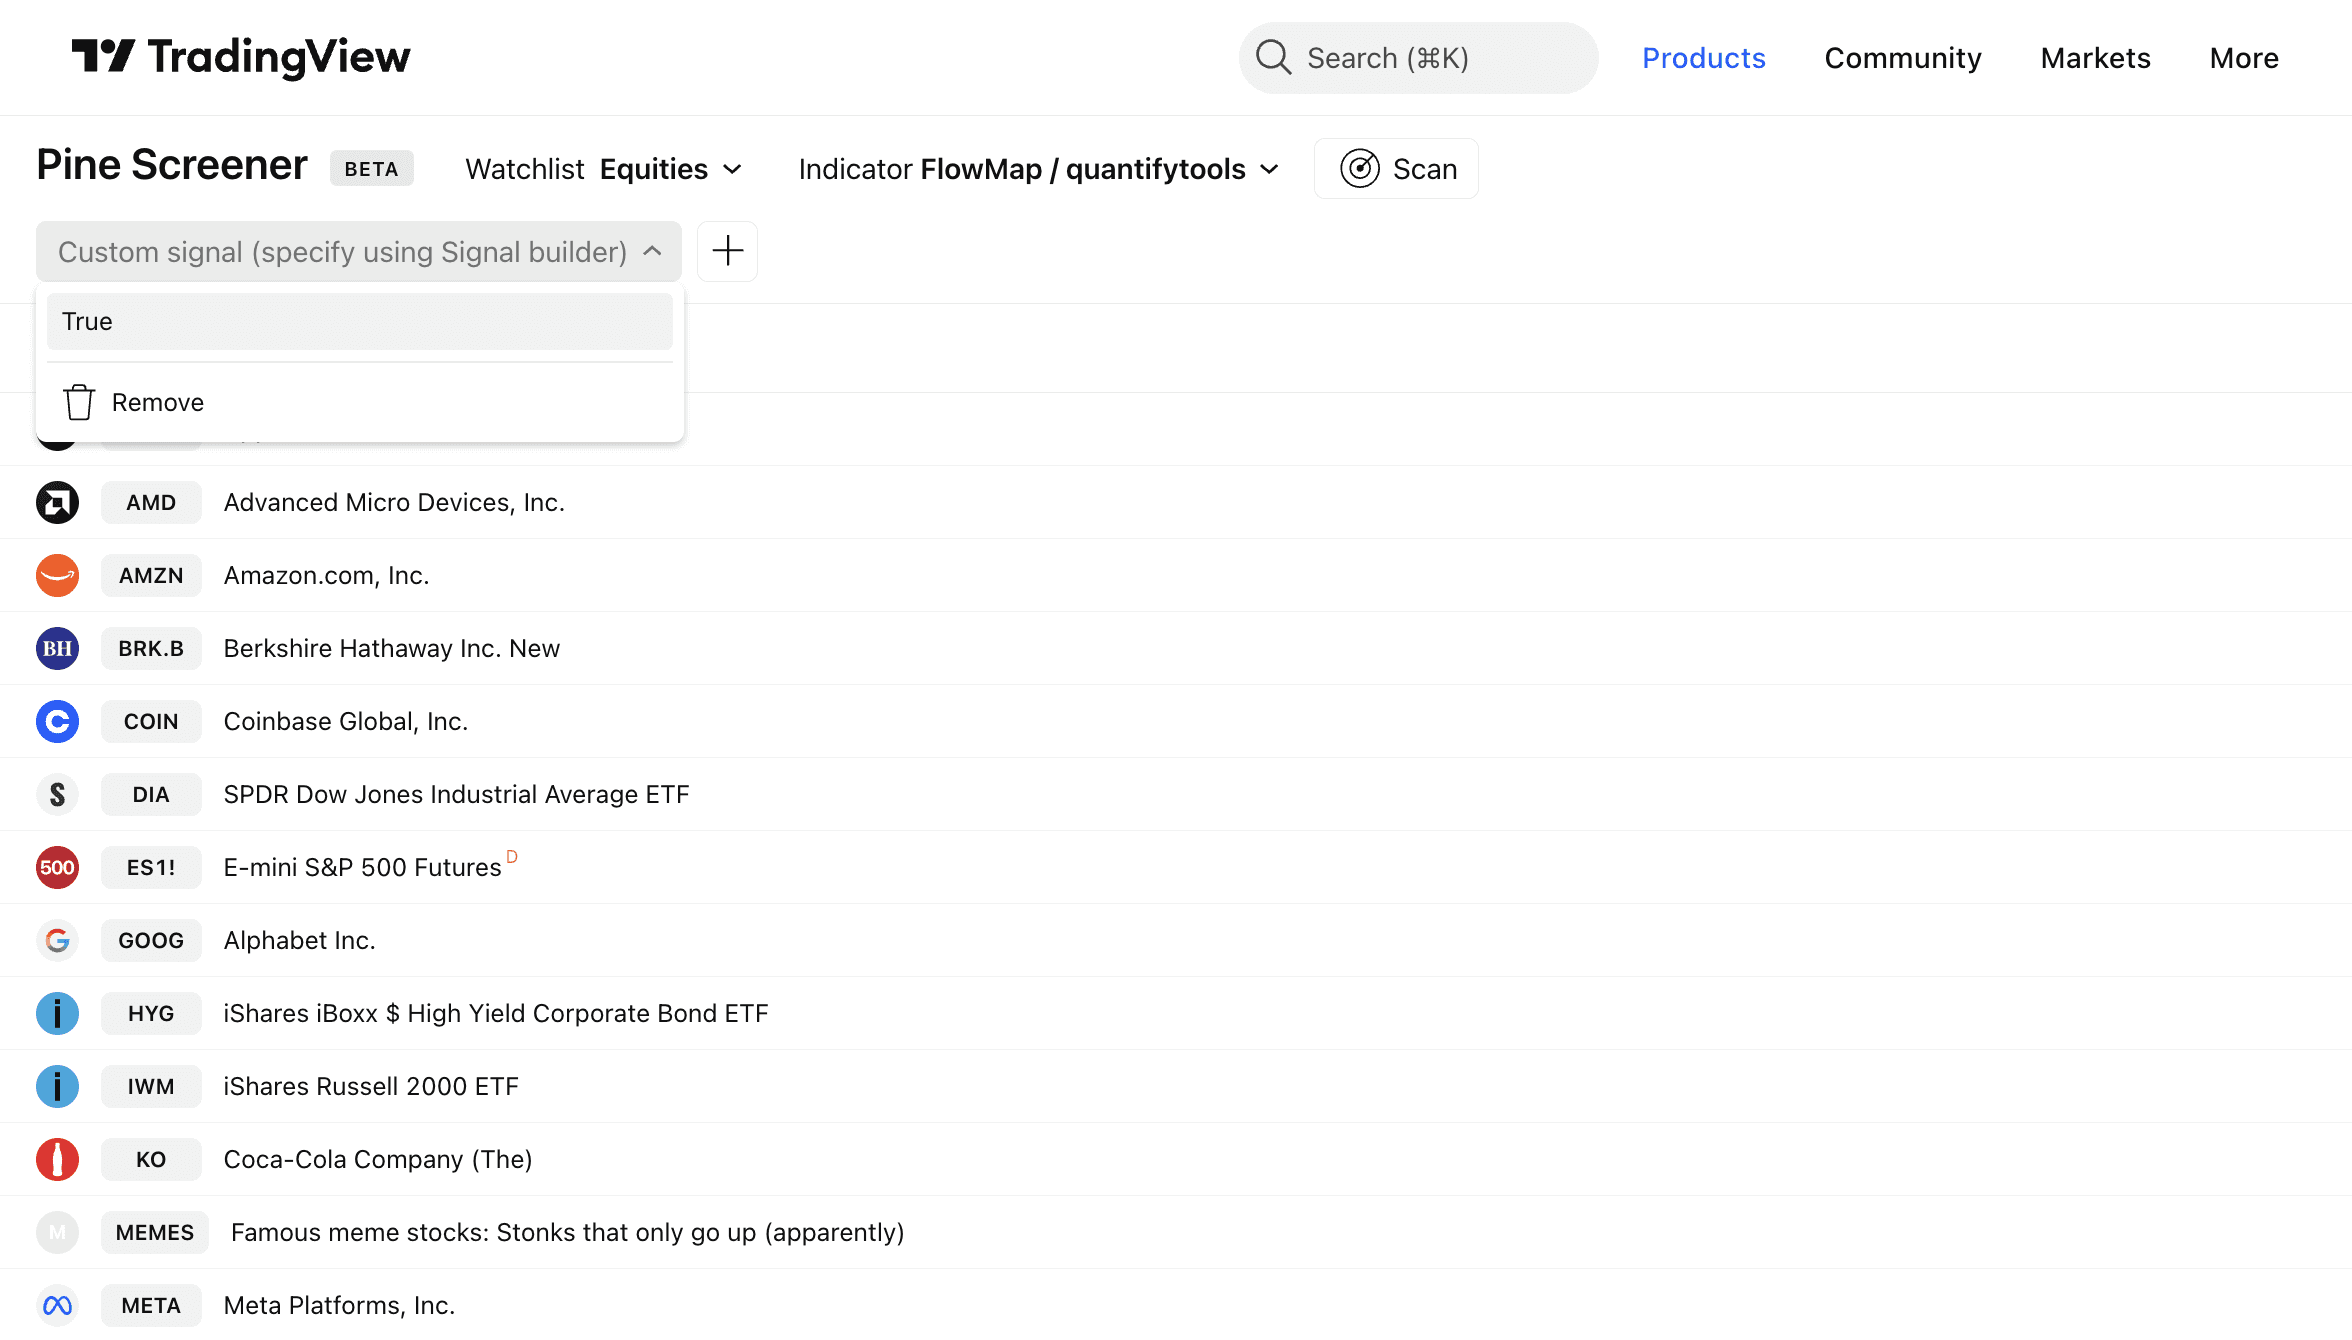Click the TradingView logo

click(x=240, y=57)
